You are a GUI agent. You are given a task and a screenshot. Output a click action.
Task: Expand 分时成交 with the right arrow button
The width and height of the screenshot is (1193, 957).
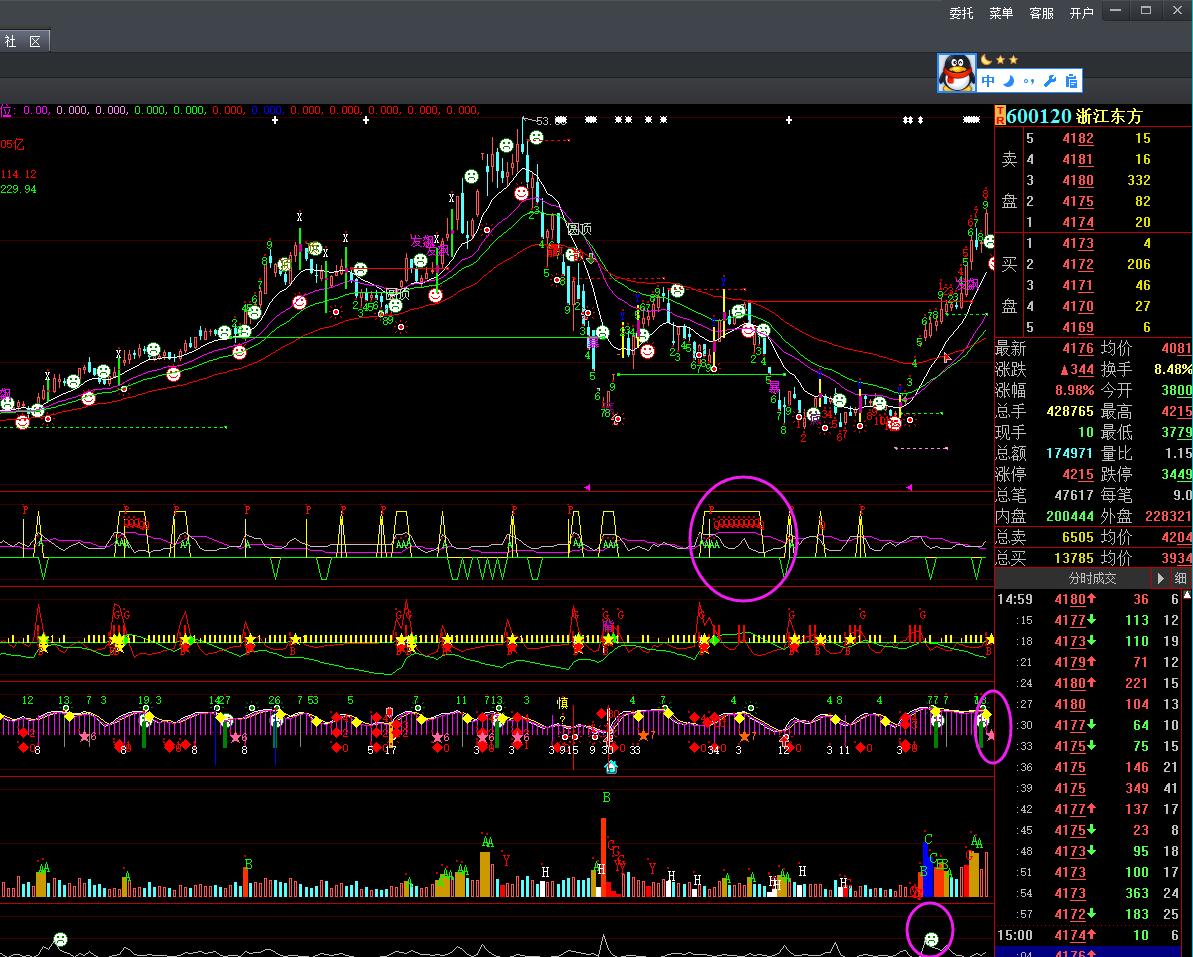[x=1160, y=578]
